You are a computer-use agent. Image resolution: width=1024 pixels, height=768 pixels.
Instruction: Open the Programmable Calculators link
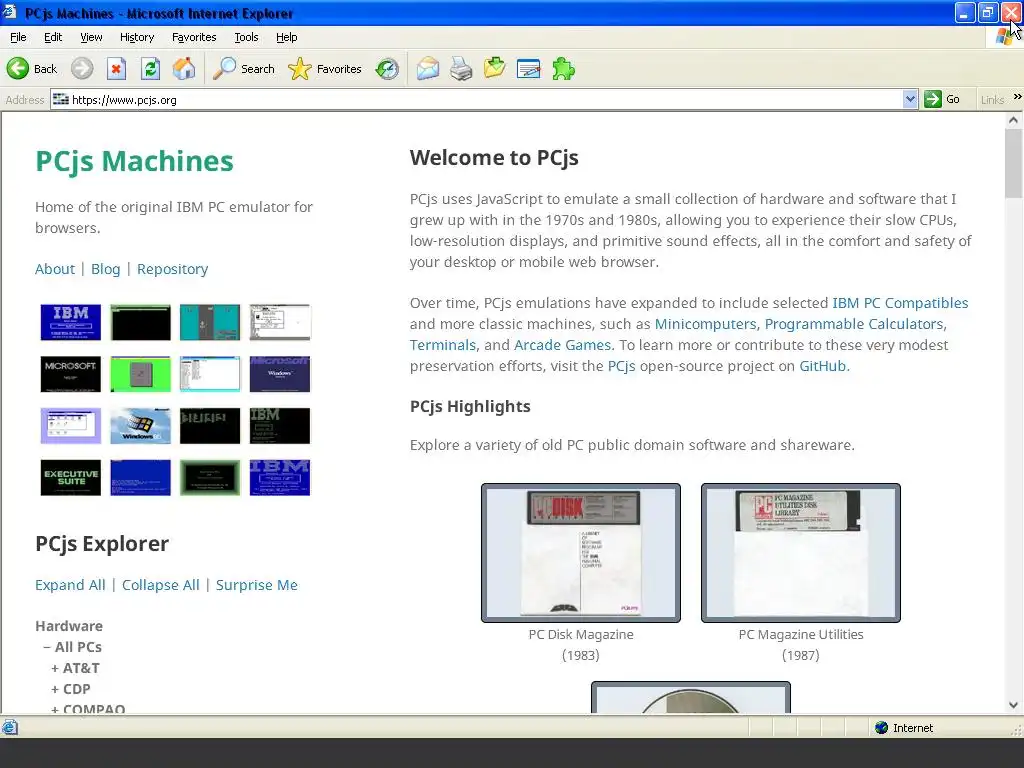(854, 324)
